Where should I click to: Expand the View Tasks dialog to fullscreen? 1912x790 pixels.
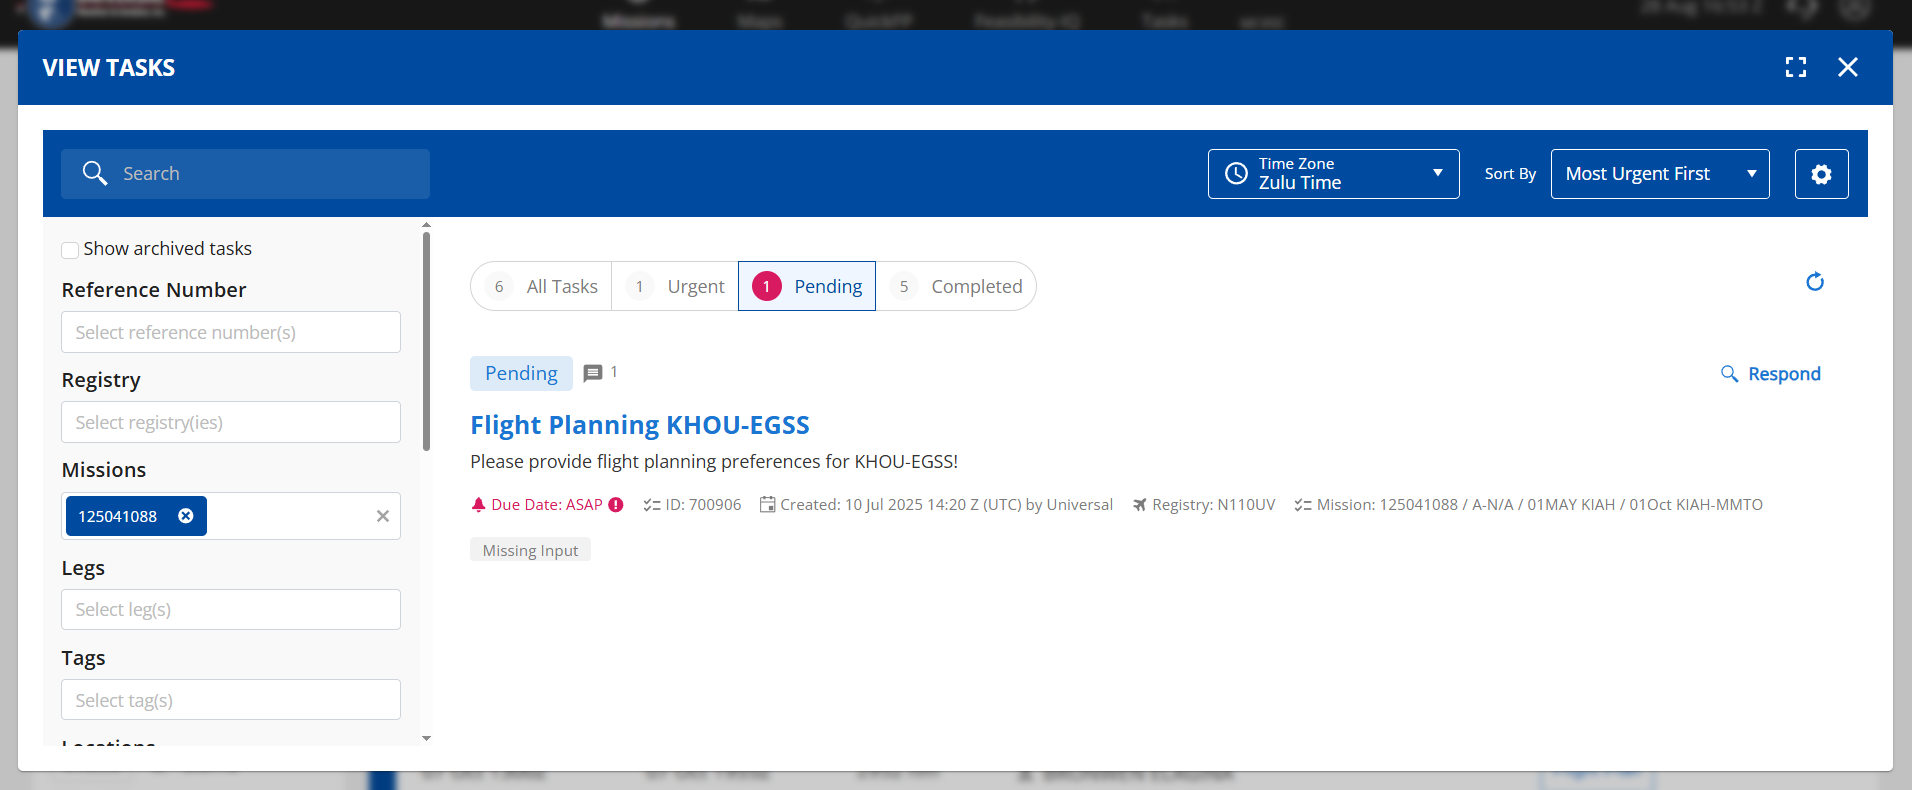(1796, 67)
